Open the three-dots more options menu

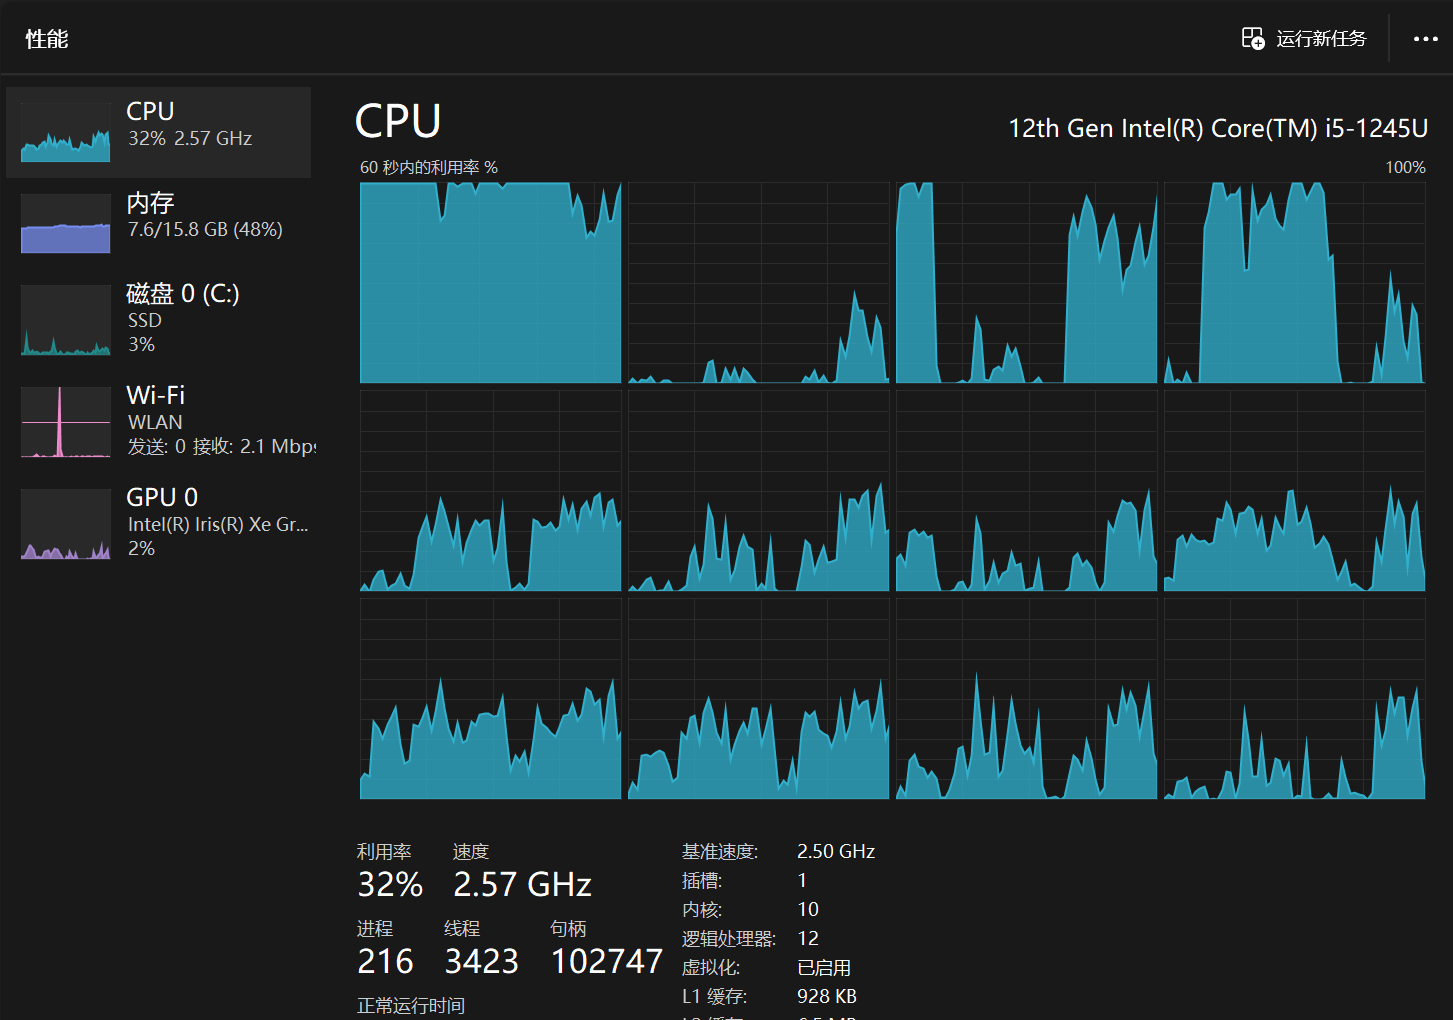pos(1425,39)
